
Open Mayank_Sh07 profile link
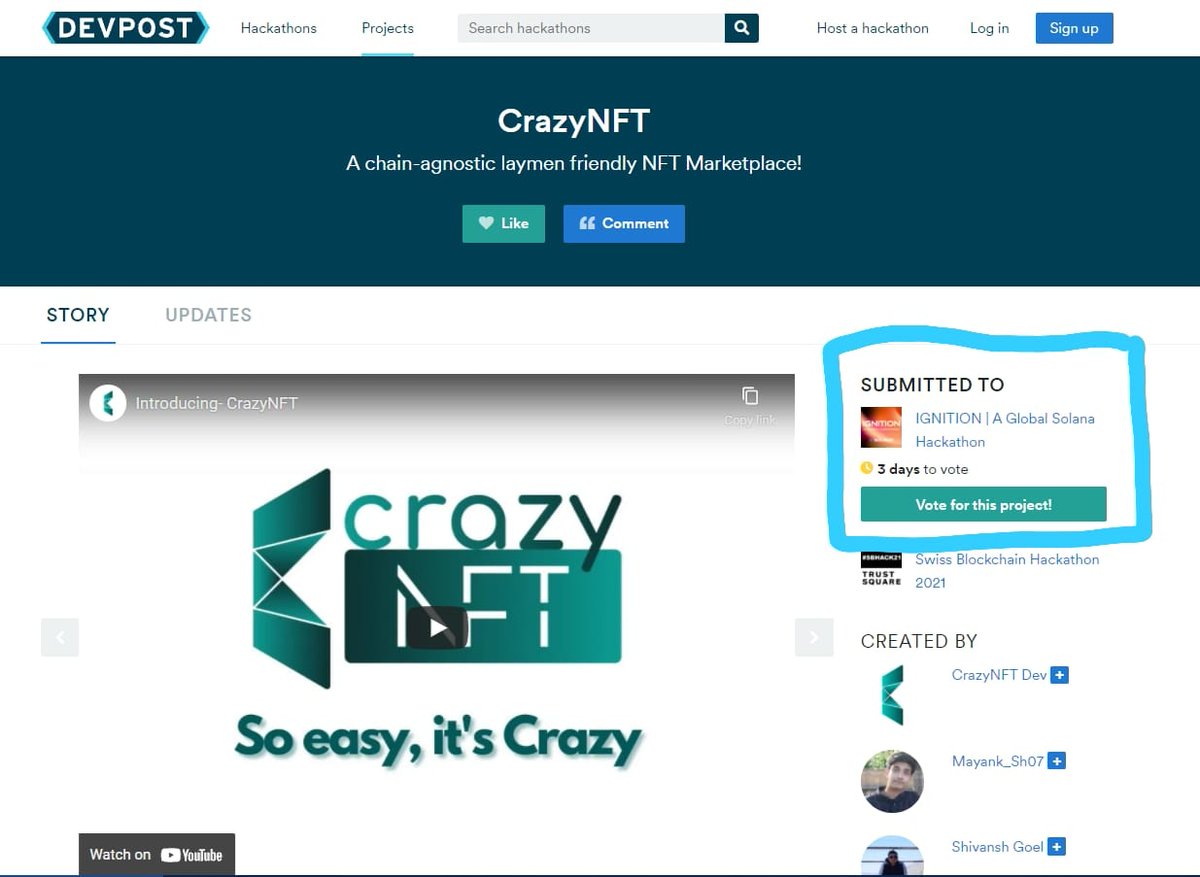[x=997, y=761]
